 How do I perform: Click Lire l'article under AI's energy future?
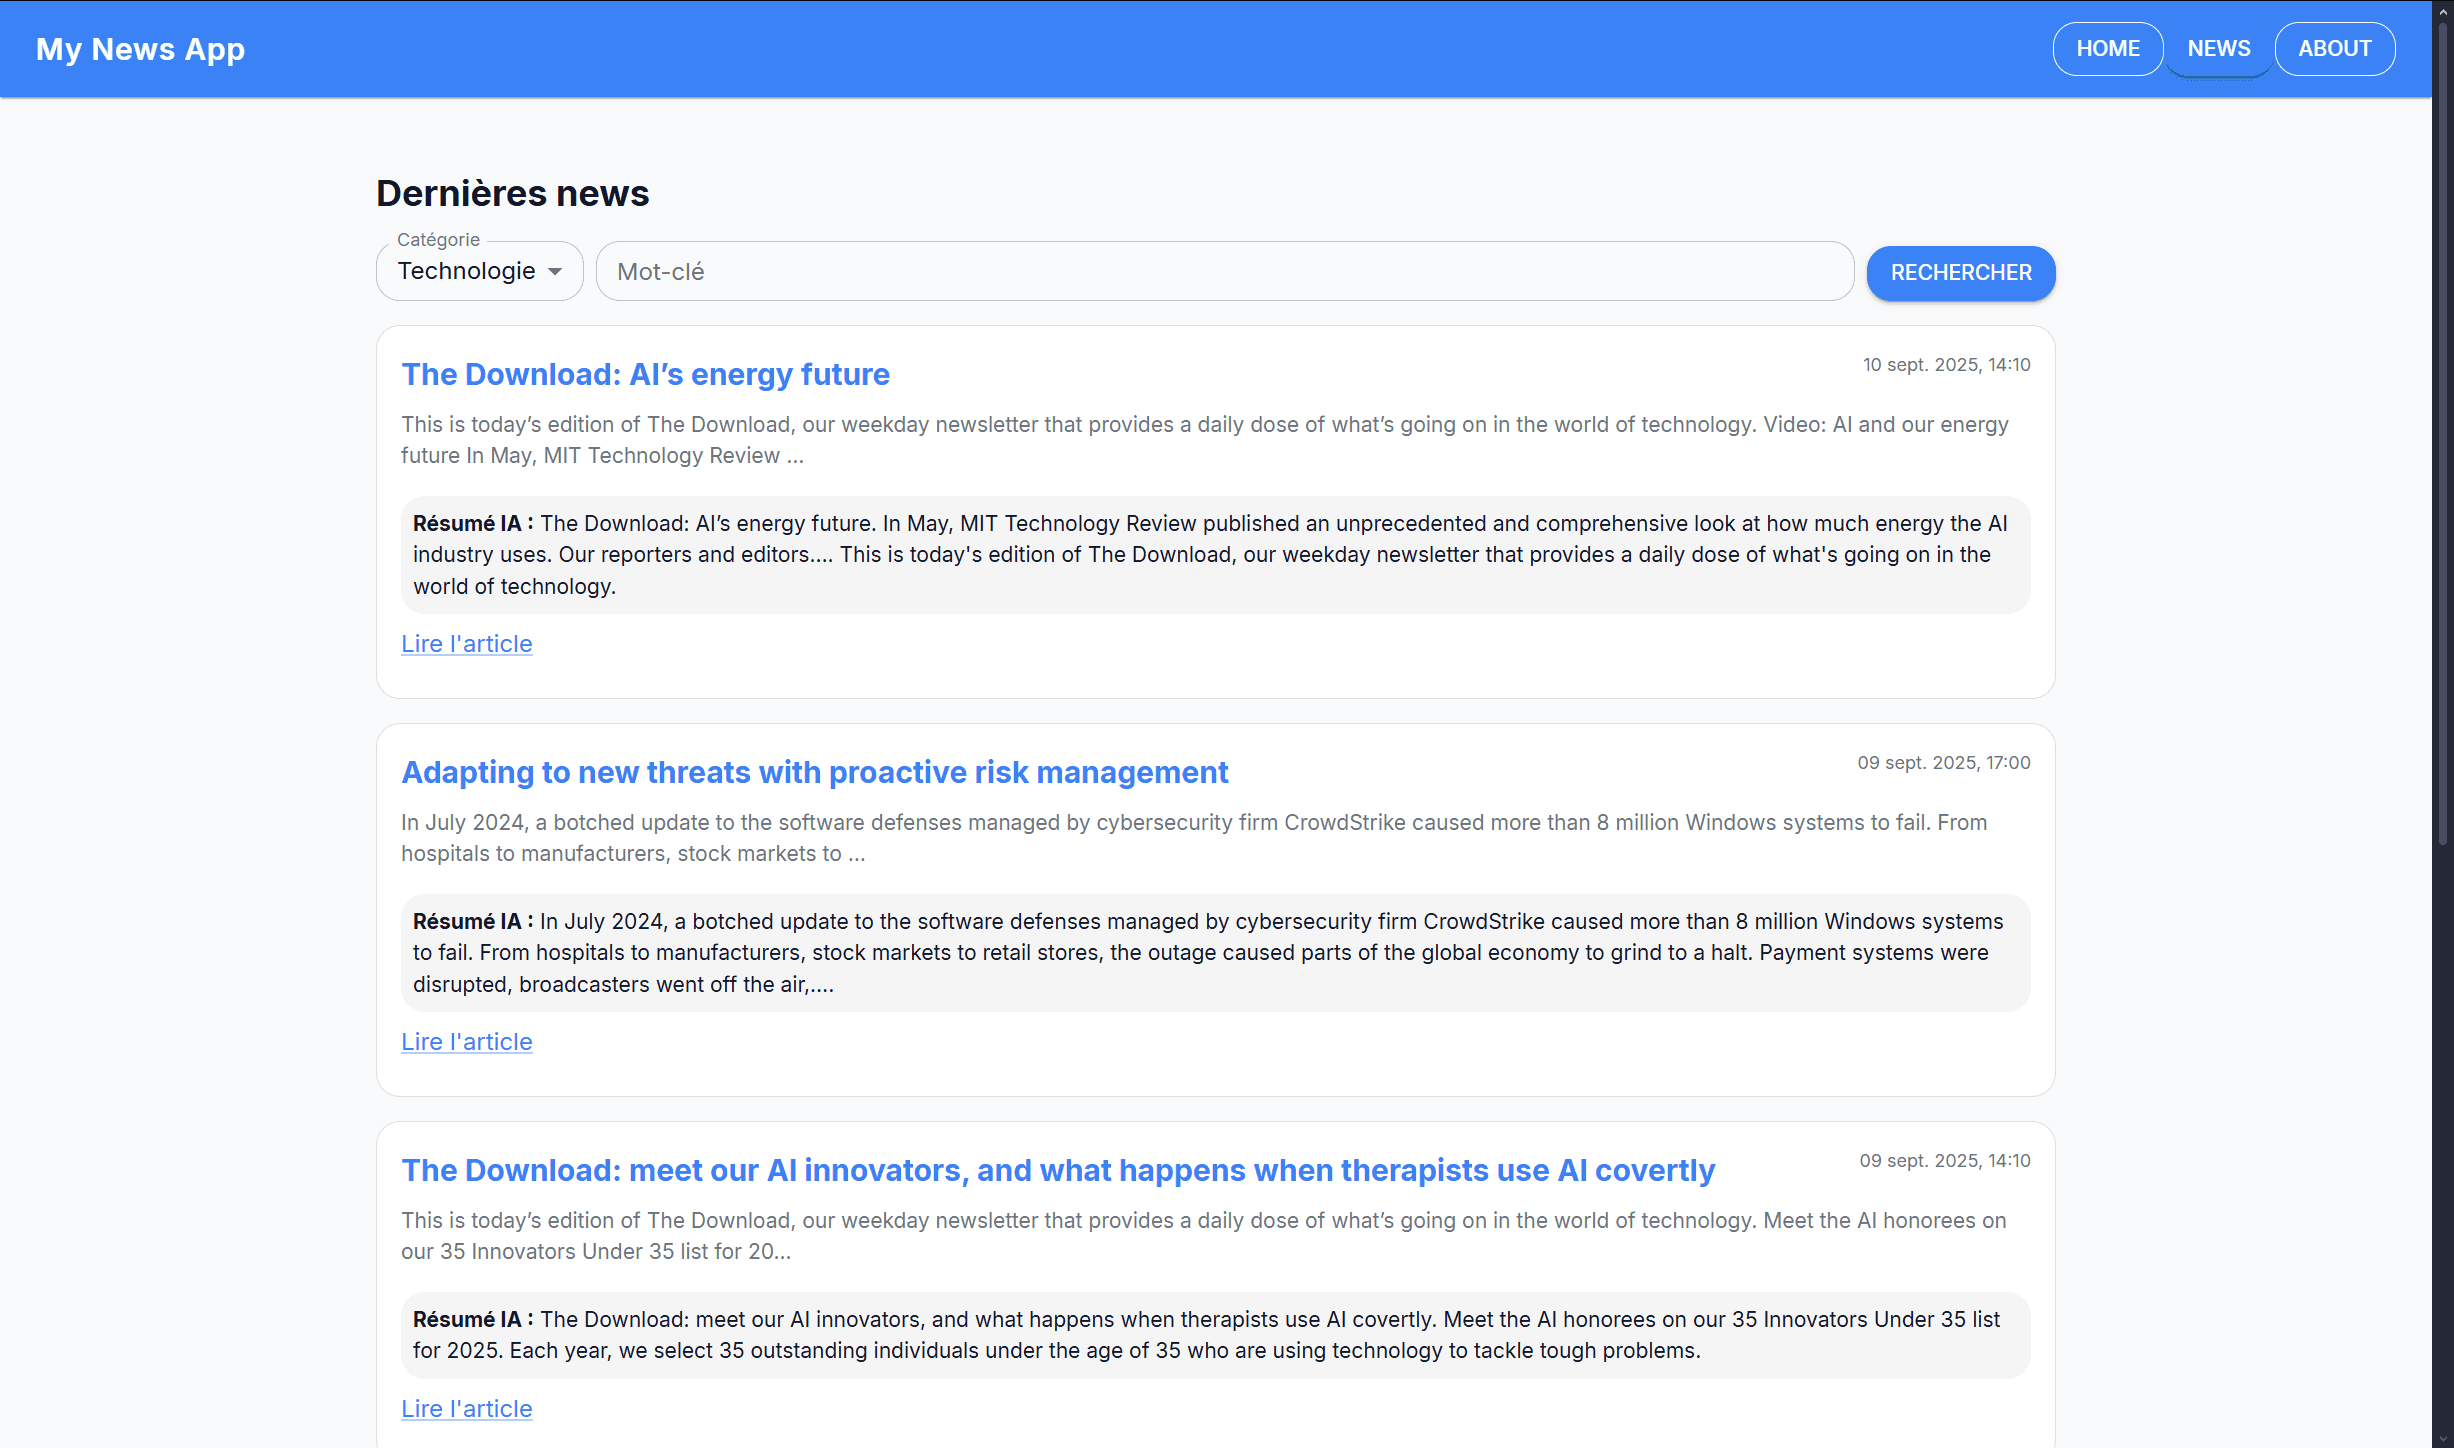[x=466, y=644]
